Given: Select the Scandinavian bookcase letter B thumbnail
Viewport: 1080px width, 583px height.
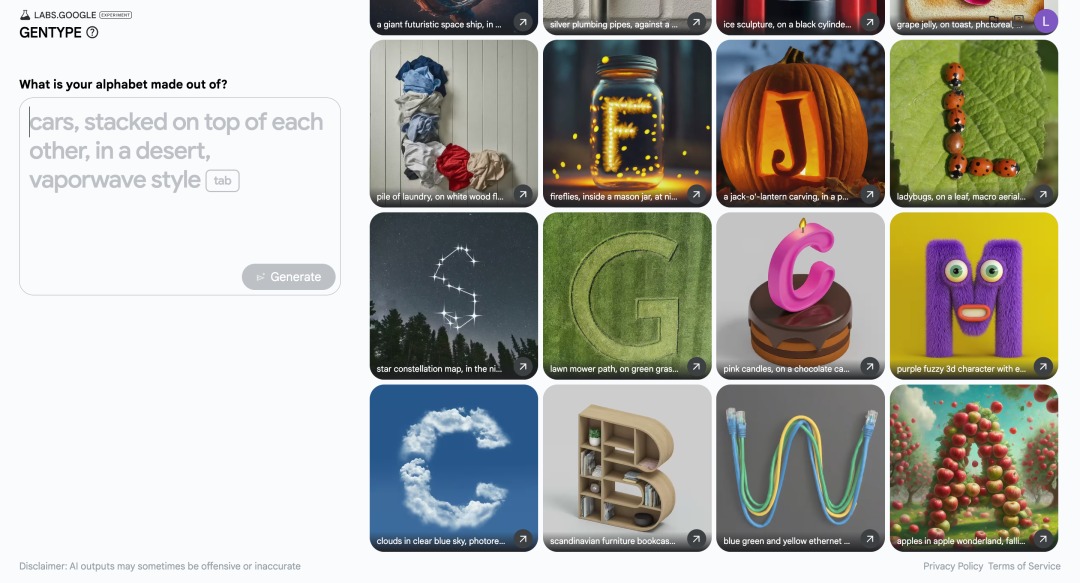Looking at the screenshot, I should (x=627, y=468).
